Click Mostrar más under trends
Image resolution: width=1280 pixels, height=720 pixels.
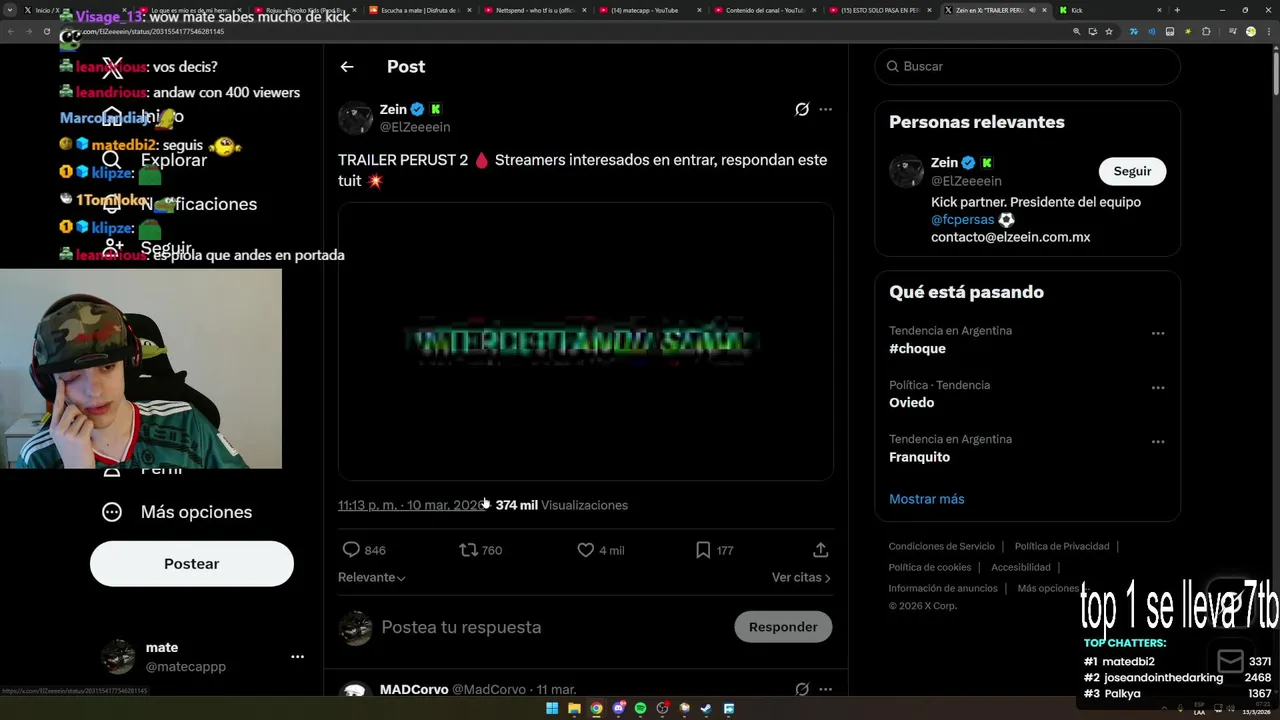click(927, 499)
